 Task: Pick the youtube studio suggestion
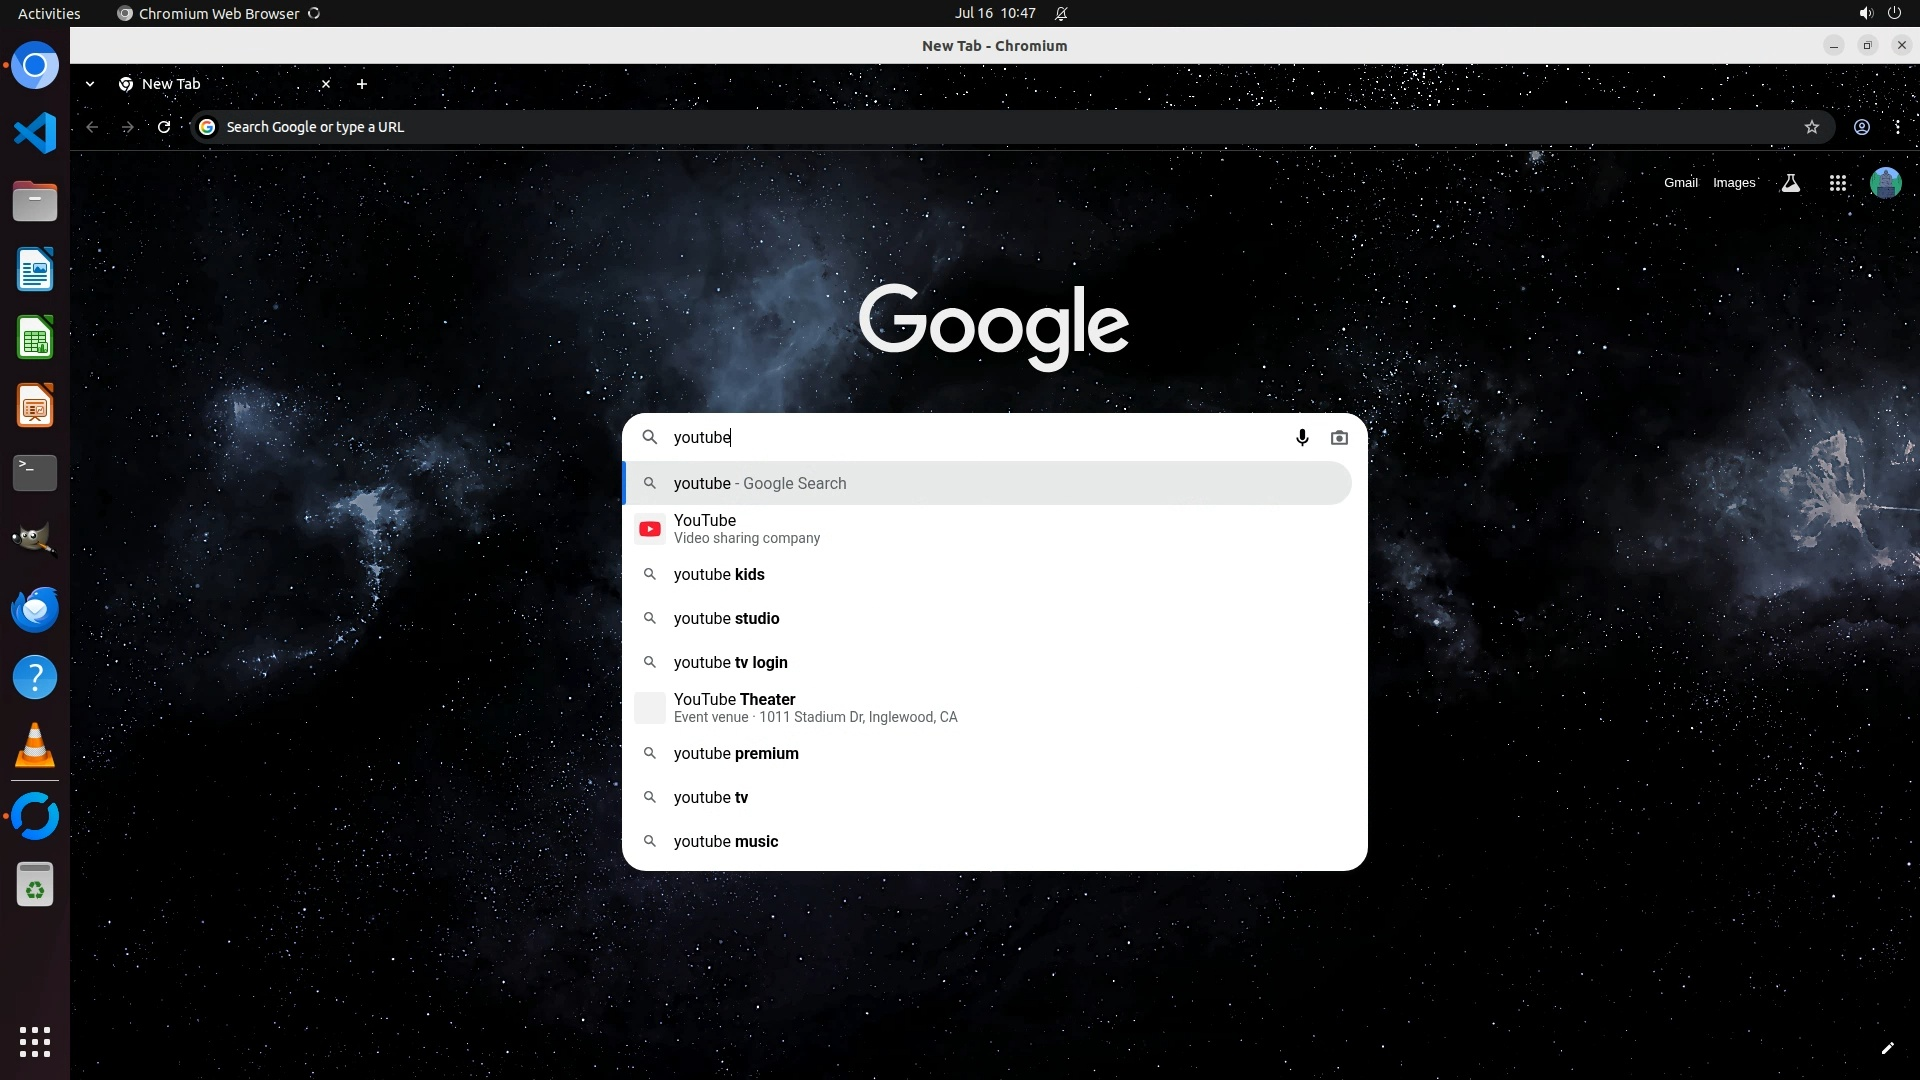(x=726, y=618)
